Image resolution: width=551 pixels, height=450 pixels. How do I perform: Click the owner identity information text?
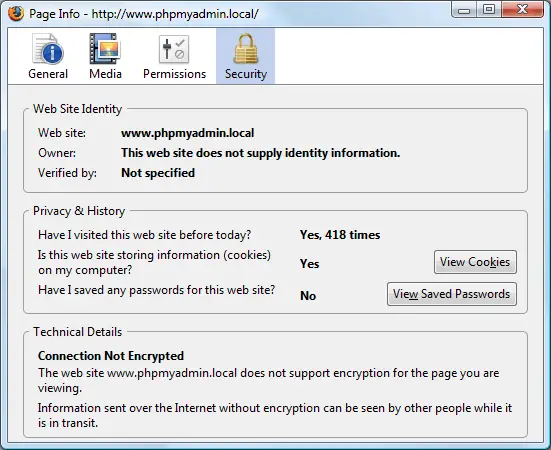[260, 153]
